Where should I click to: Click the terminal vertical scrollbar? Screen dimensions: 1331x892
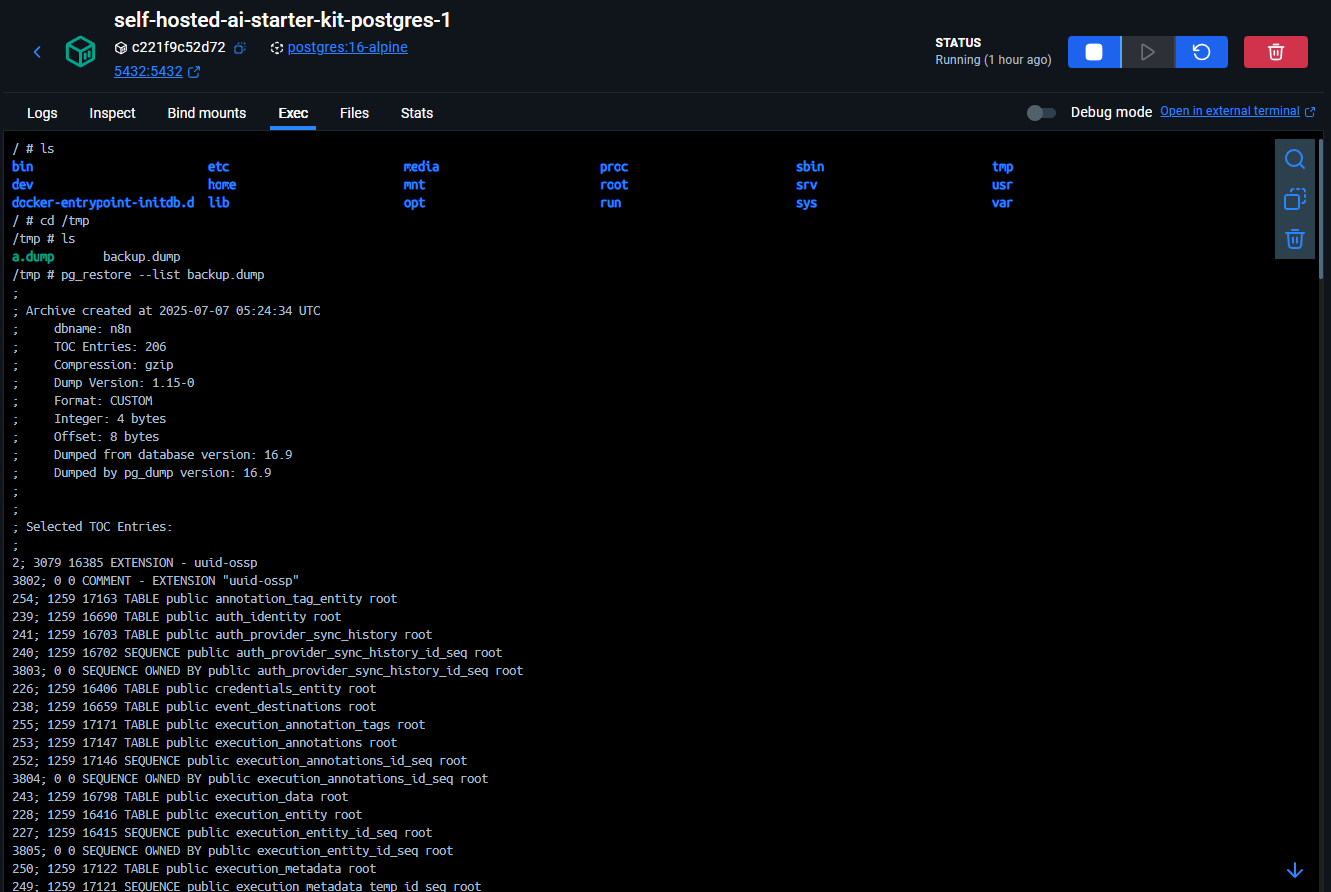(x=1322, y=210)
